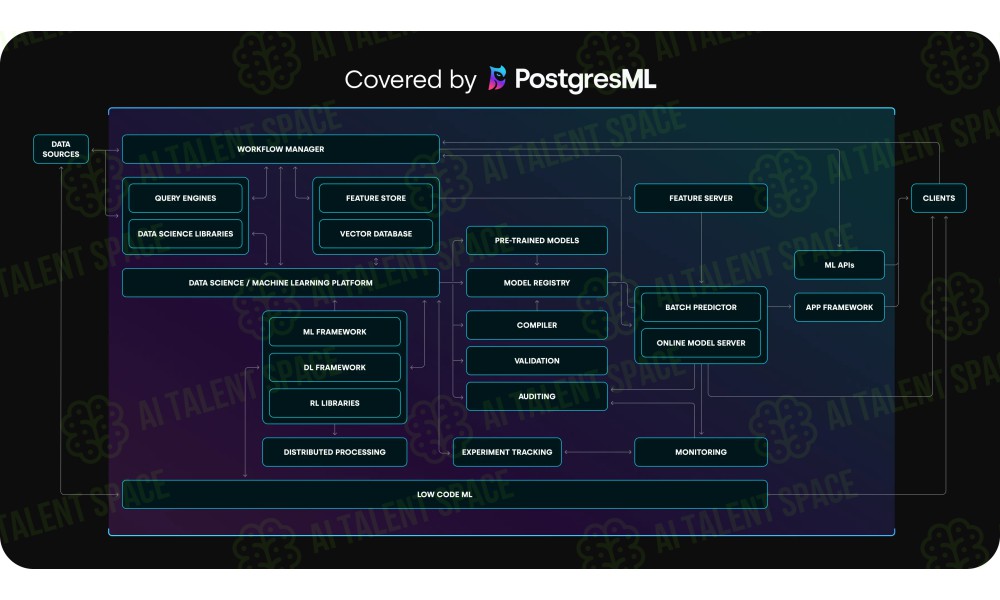Click the "QUERY ENGINES" box
The image size is (1000, 600).
(x=186, y=198)
